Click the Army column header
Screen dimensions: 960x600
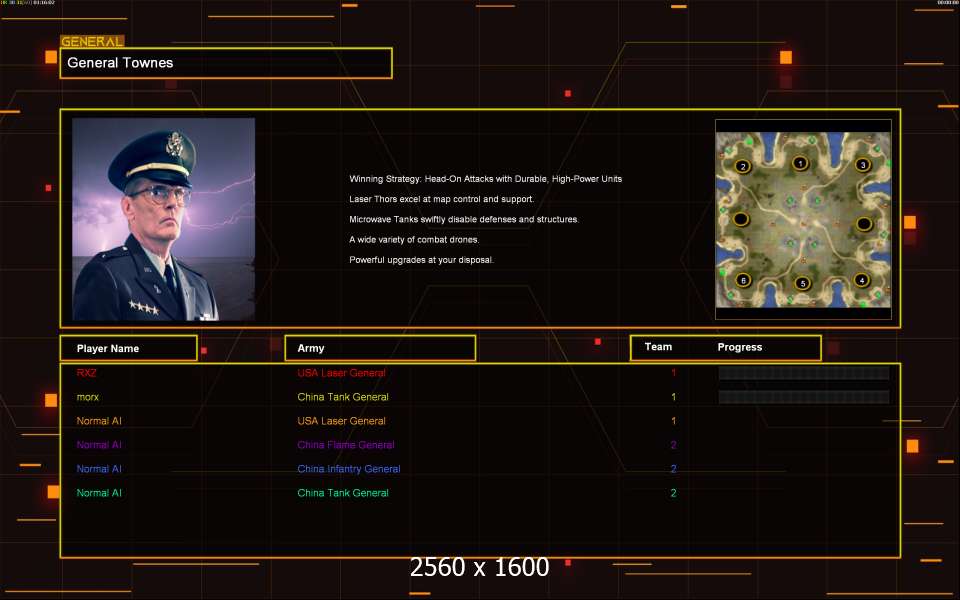pos(380,348)
